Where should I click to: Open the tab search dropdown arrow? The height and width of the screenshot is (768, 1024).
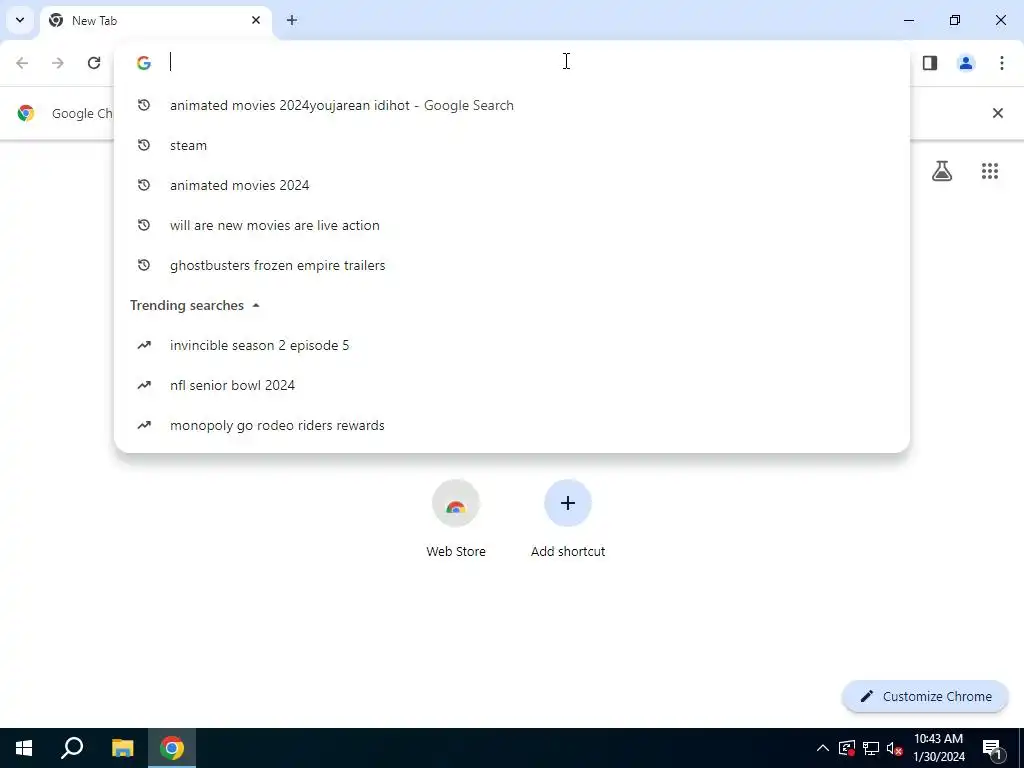(x=20, y=20)
